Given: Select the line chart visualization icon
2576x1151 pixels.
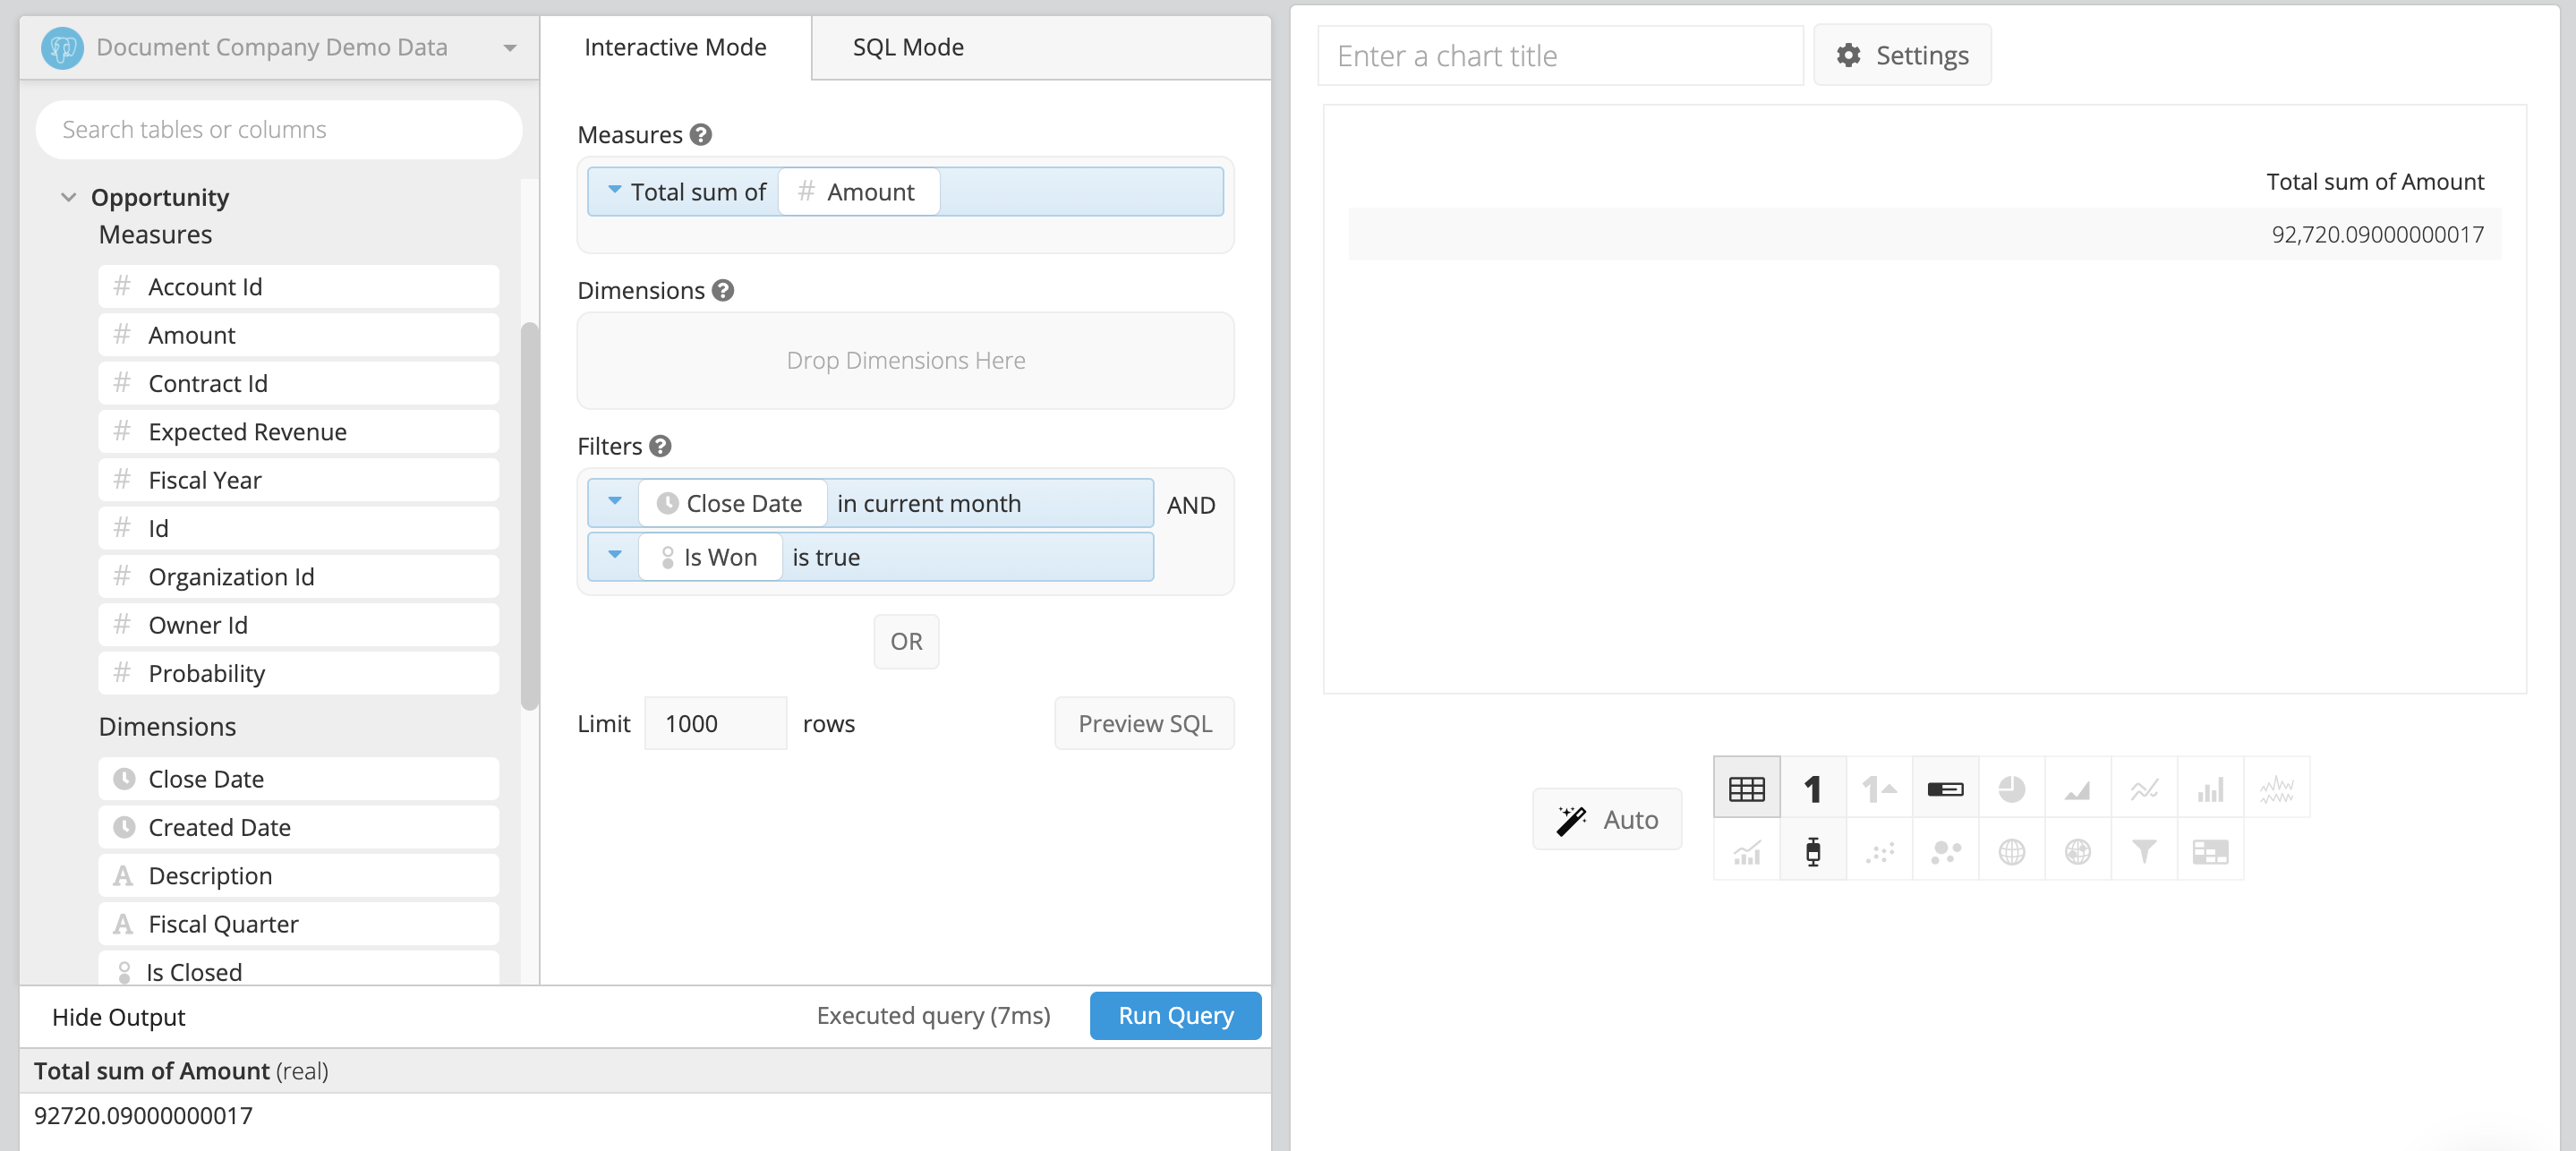Looking at the screenshot, I should click(x=2141, y=789).
